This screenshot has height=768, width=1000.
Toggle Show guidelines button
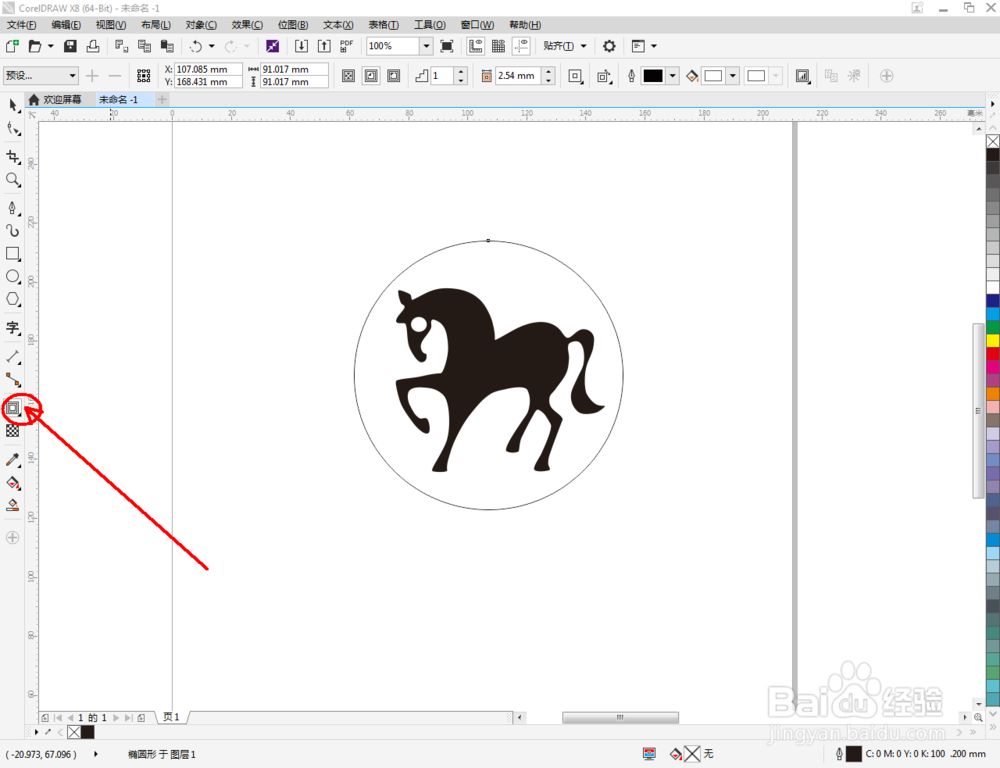click(521, 46)
